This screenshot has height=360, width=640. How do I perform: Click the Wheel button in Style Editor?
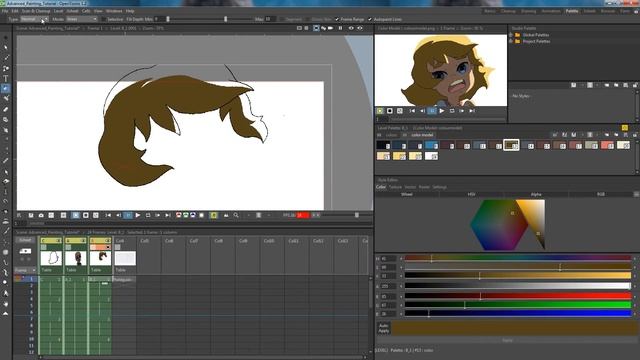tap(407, 194)
